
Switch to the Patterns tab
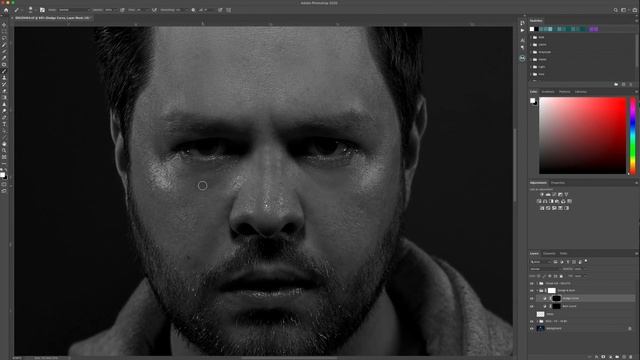pos(564,92)
